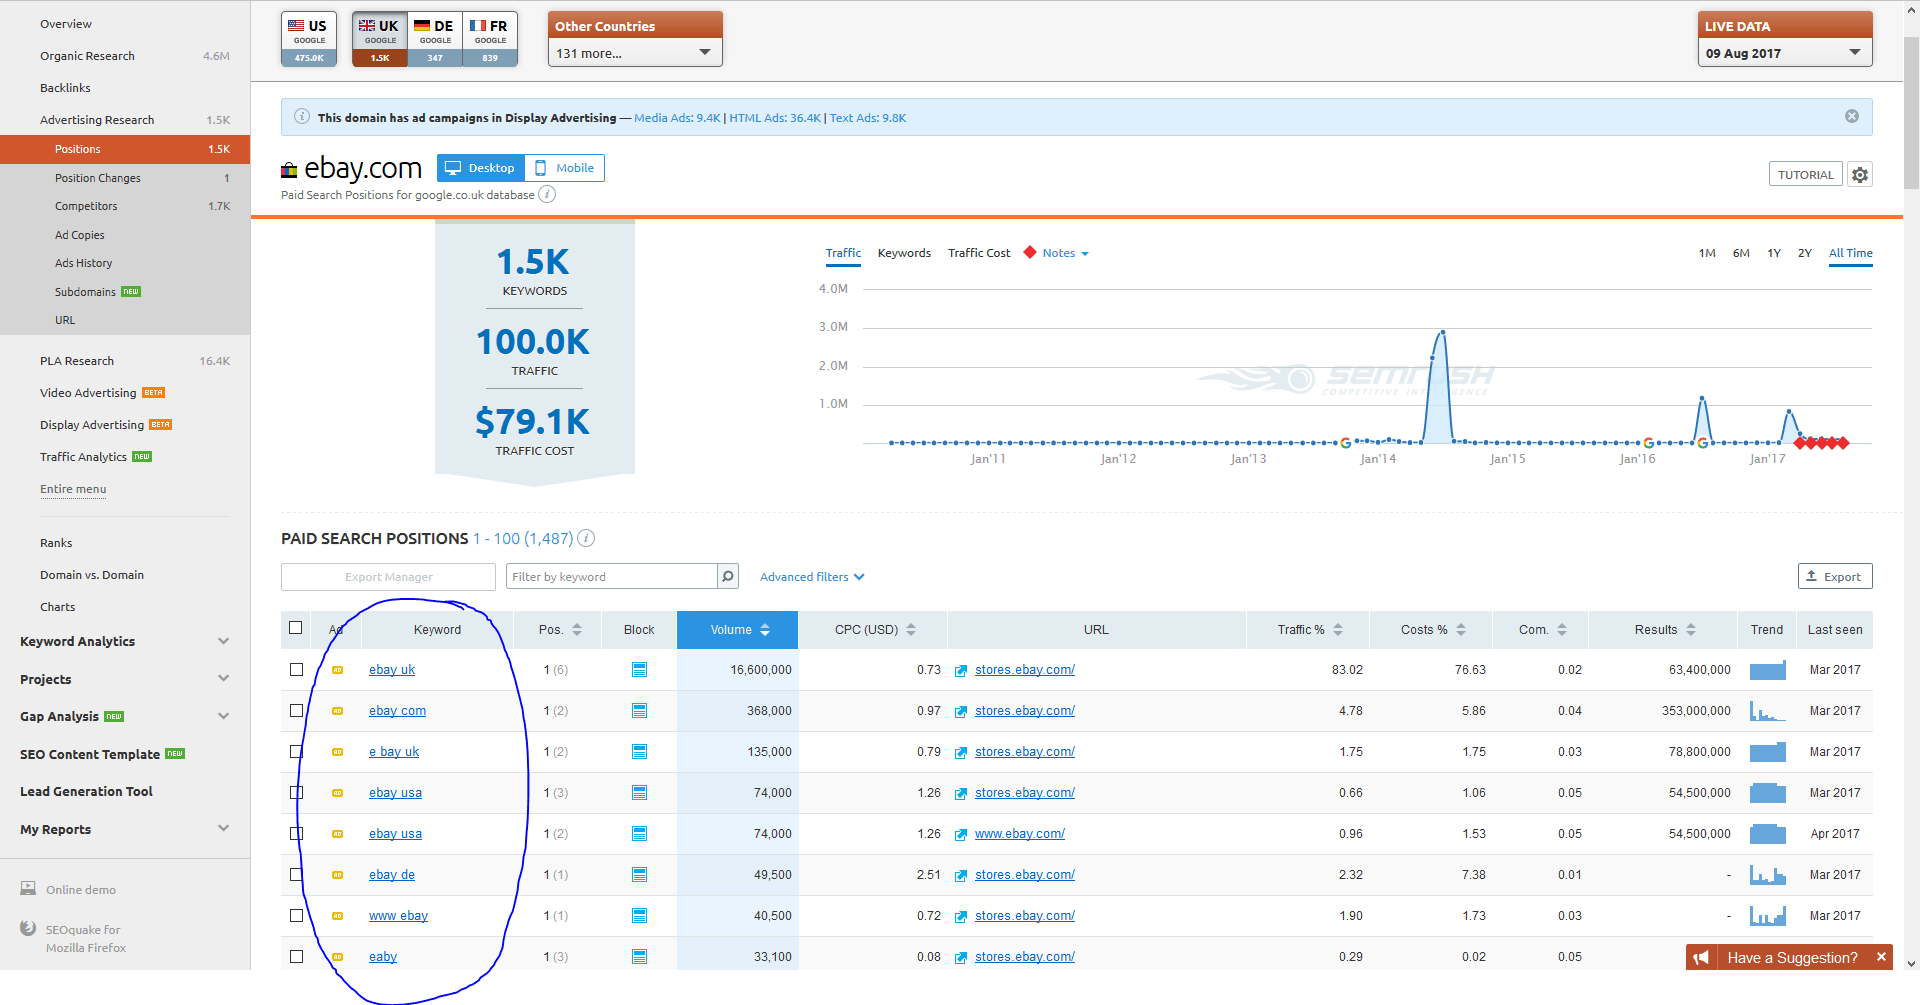Open external link icon for ebay uk URL
1920x1005 pixels.
click(x=961, y=671)
